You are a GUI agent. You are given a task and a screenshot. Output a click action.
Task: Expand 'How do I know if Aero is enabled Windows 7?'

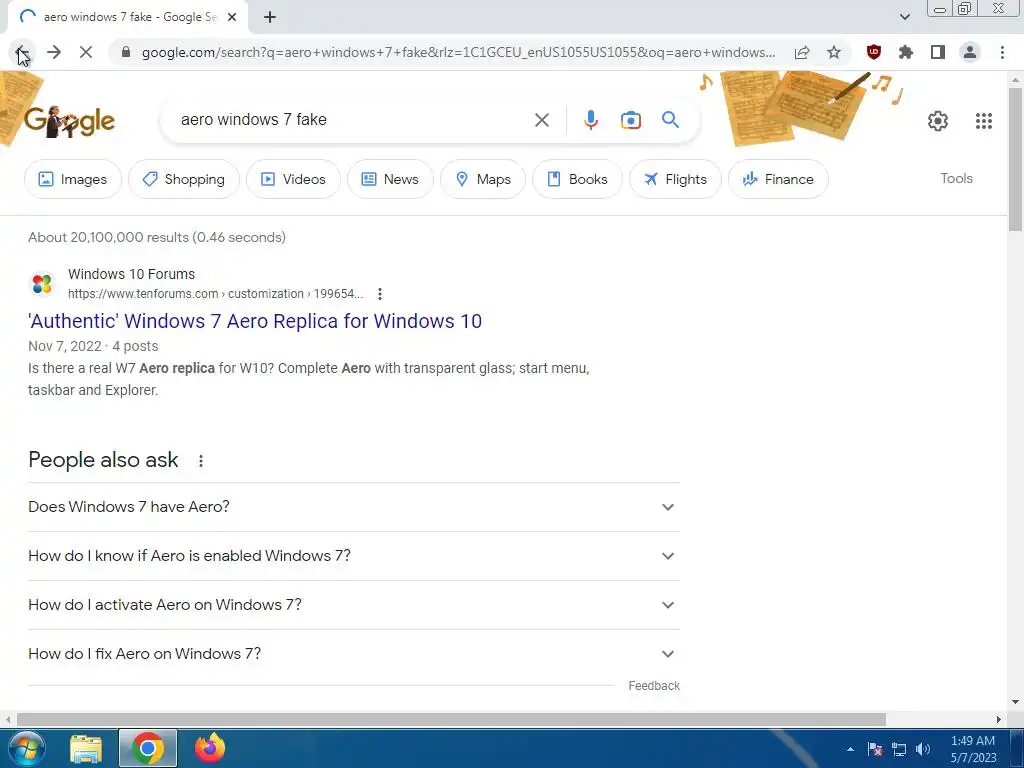coord(354,556)
